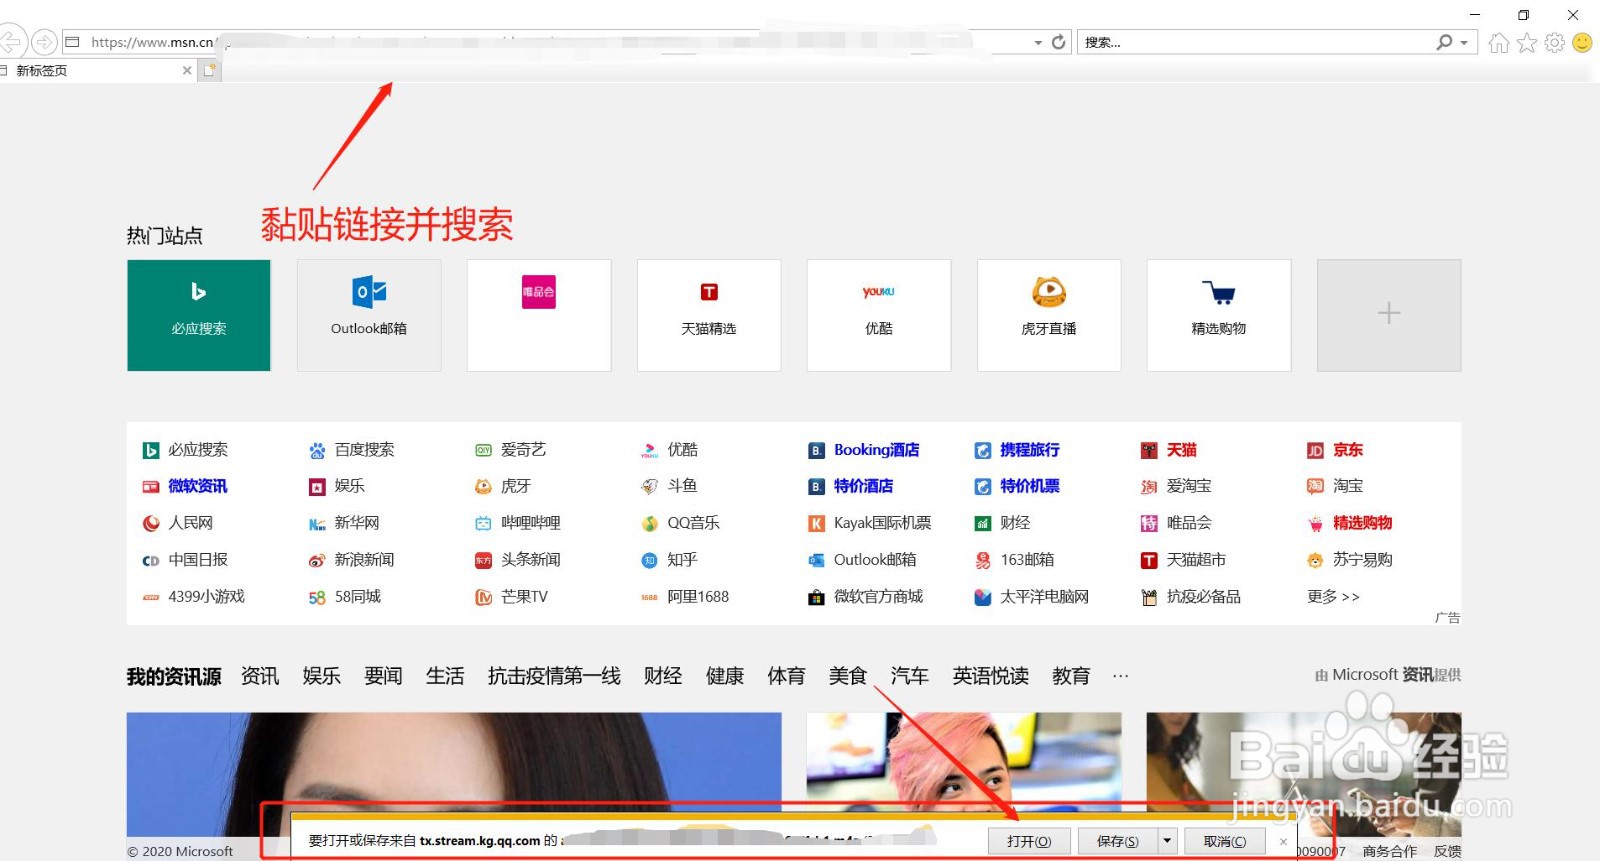Click the 搜索 search input box

pos(1255,42)
